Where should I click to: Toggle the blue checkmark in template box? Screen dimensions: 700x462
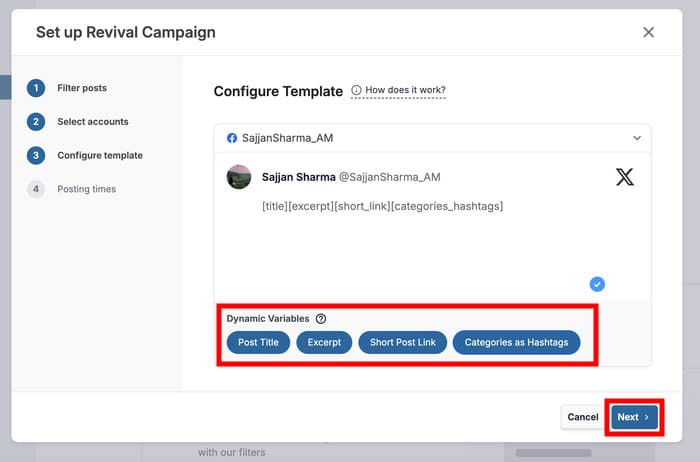pyautogui.click(x=597, y=283)
